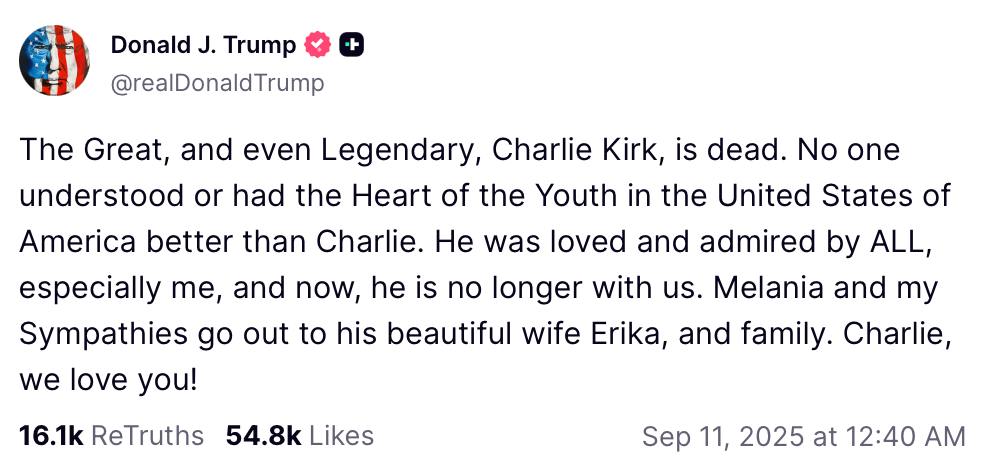Click the word "Sympathies" in post

click(103, 335)
